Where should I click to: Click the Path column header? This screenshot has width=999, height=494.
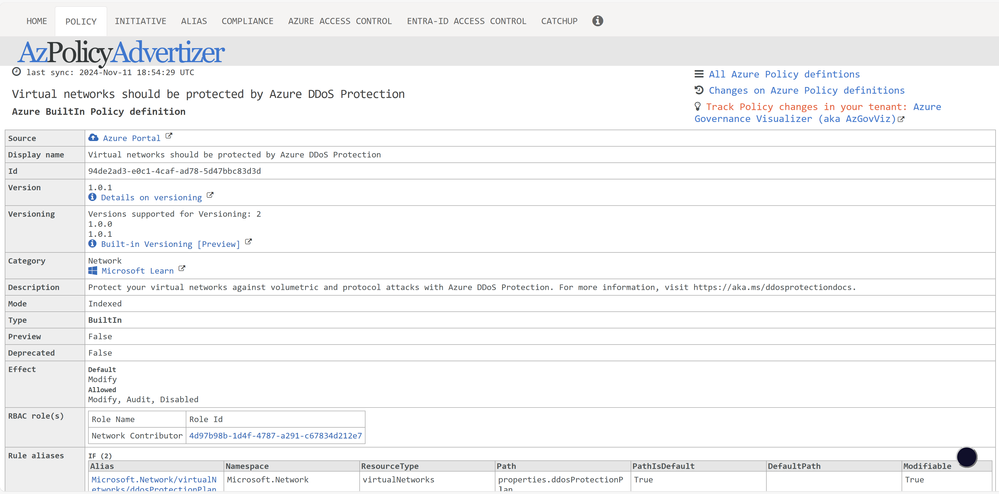563,466
